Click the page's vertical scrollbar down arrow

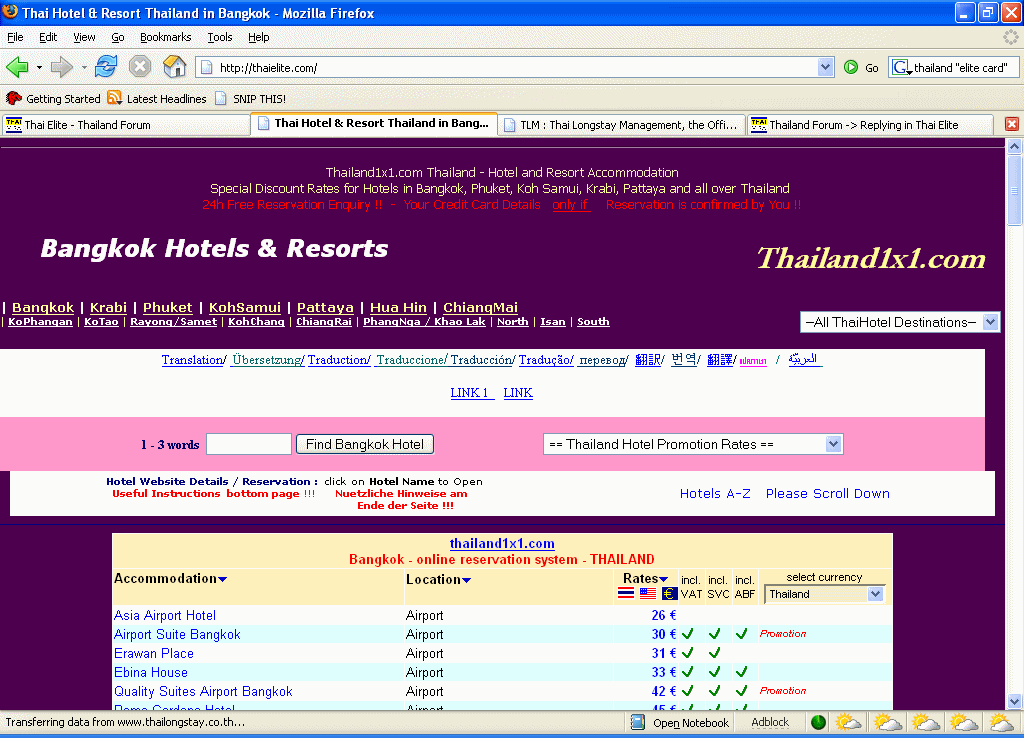point(1015,703)
